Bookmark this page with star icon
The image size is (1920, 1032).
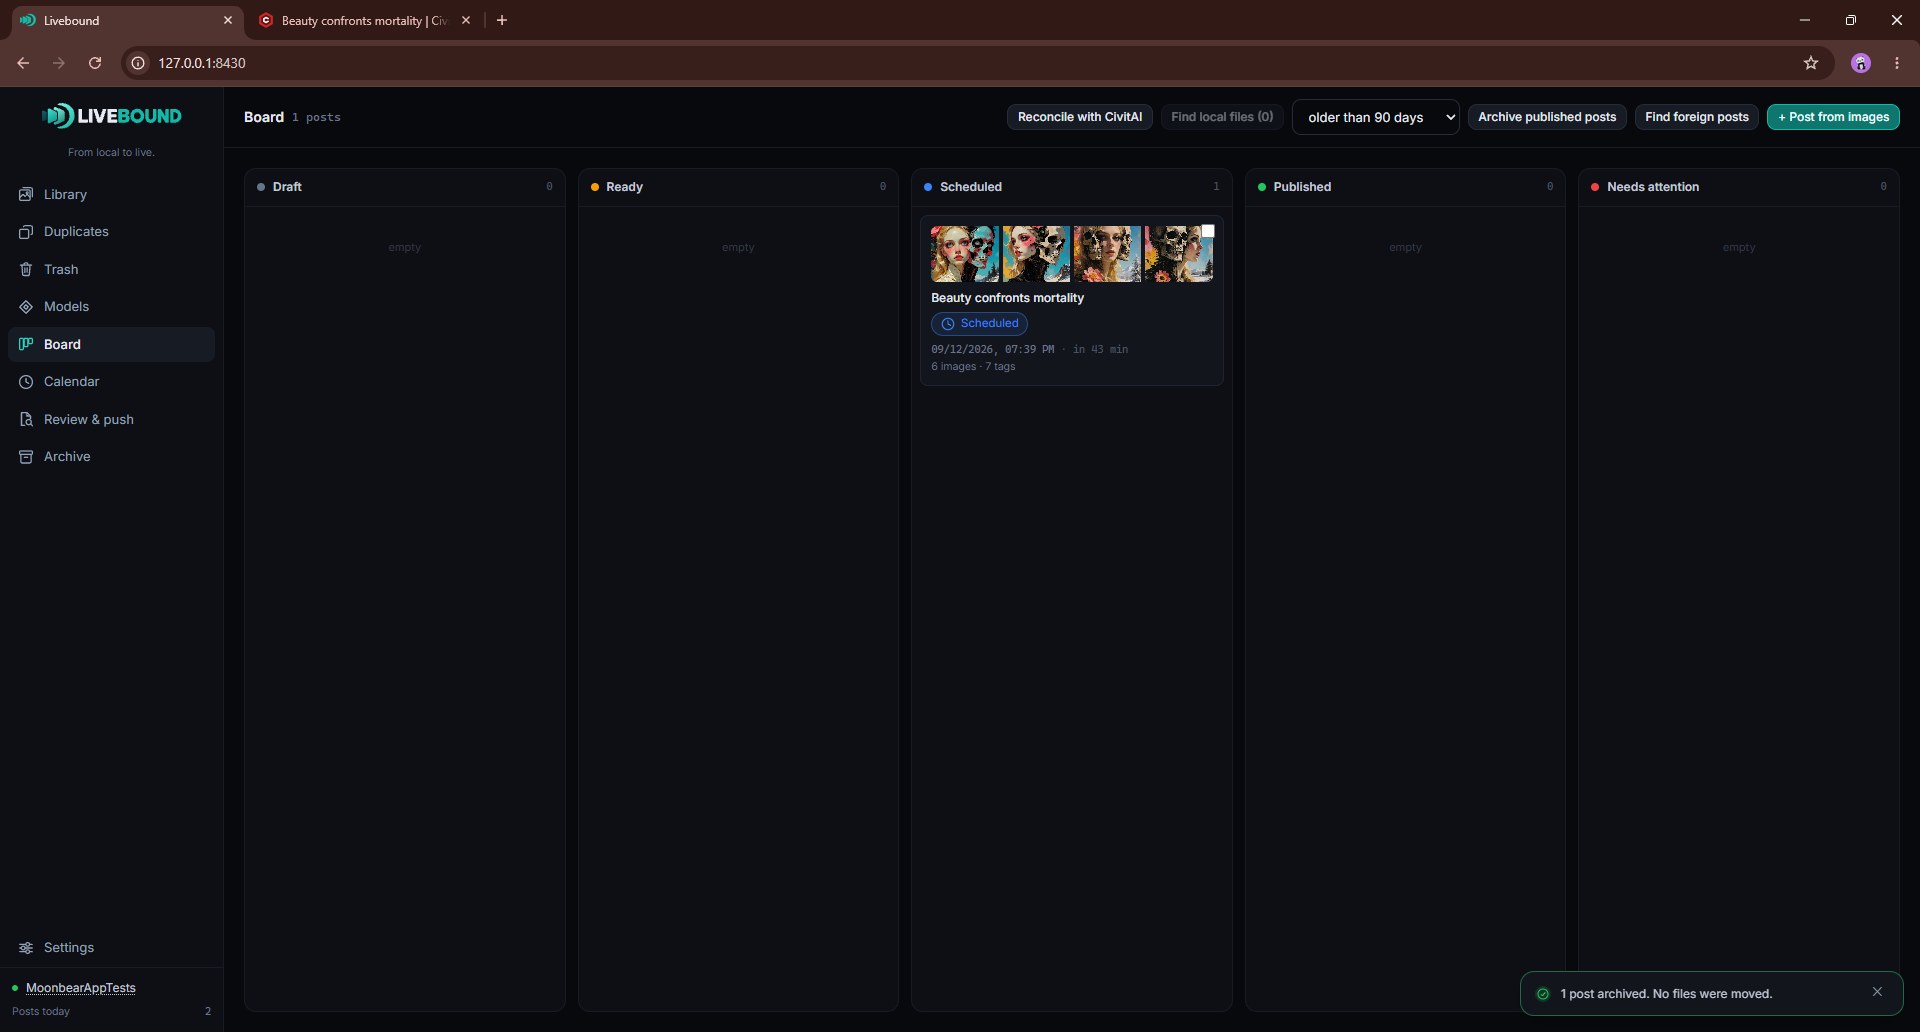(1811, 63)
